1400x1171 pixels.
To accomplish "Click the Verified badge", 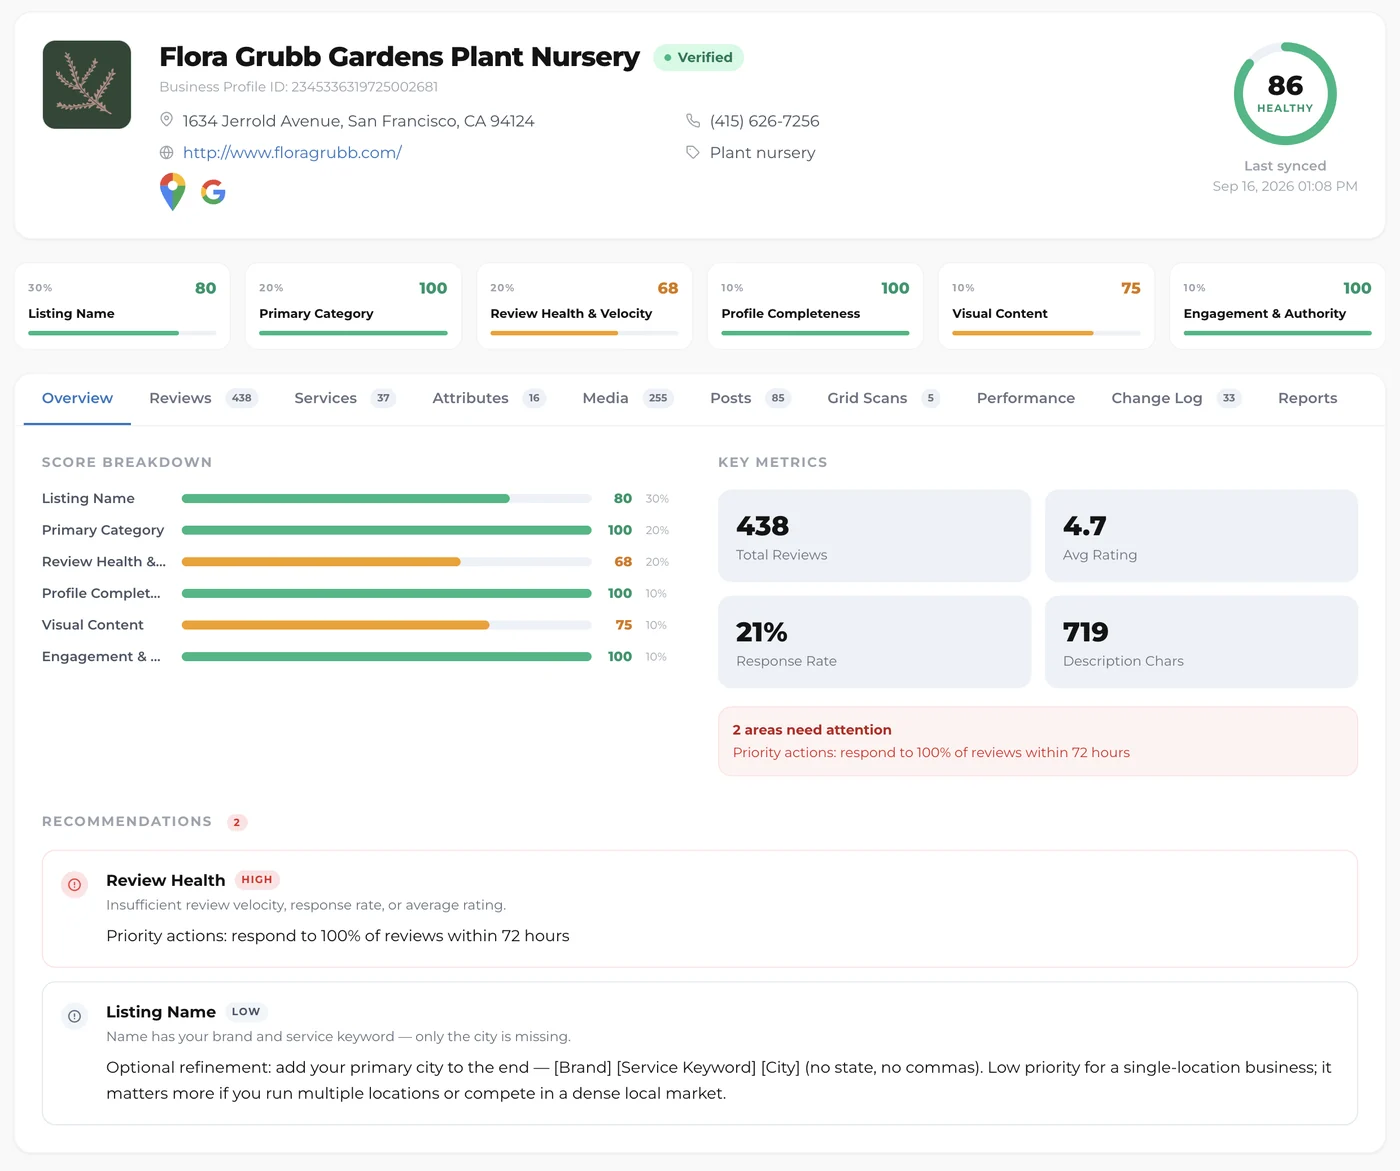I will point(699,57).
